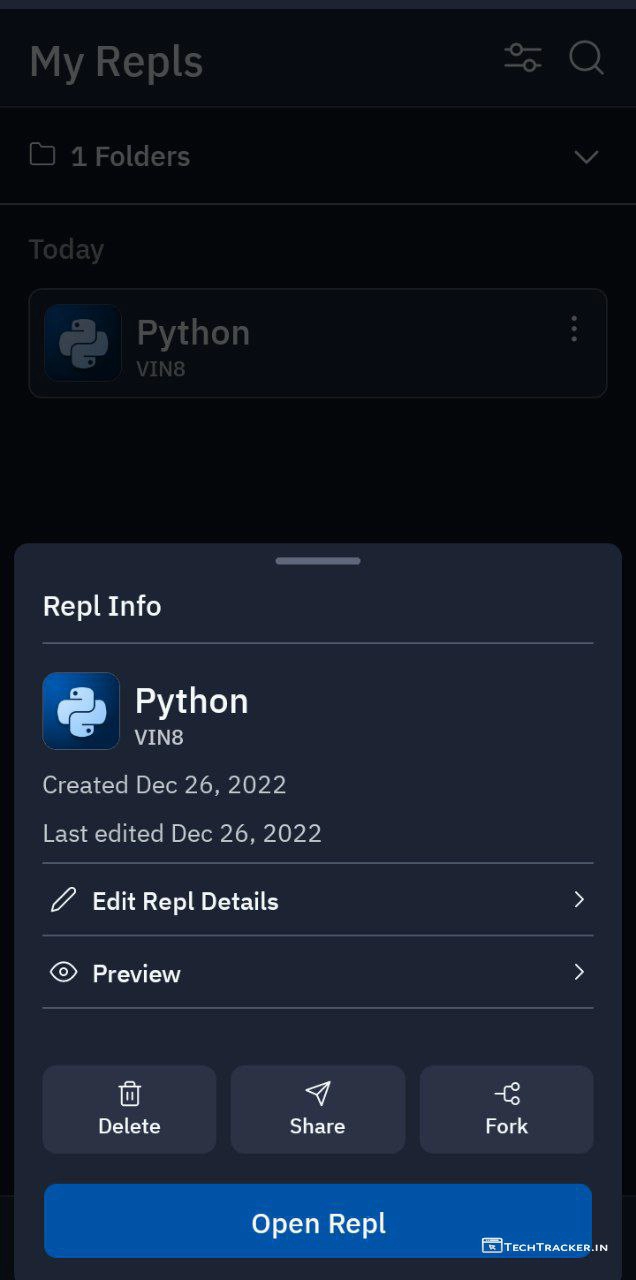Choose the Preview menu entry

(137, 974)
